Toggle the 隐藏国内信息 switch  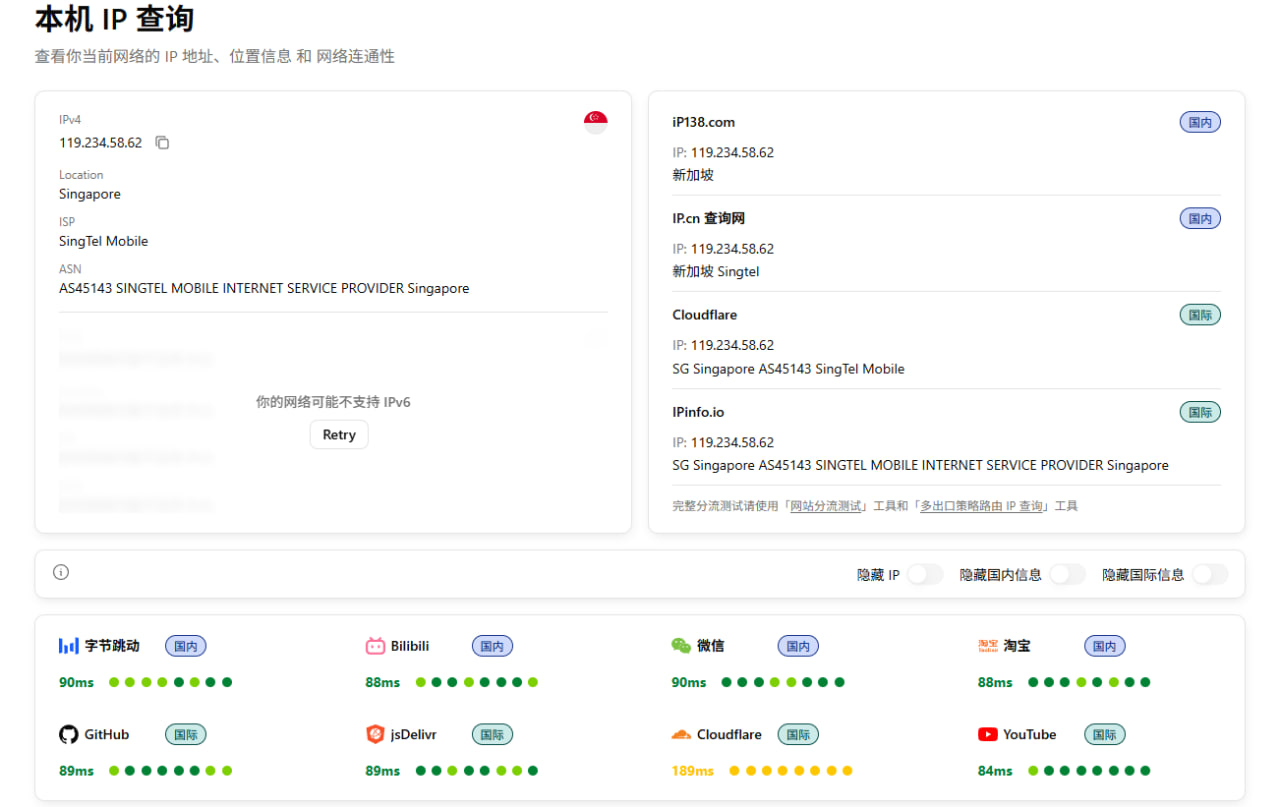point(1067,574)
